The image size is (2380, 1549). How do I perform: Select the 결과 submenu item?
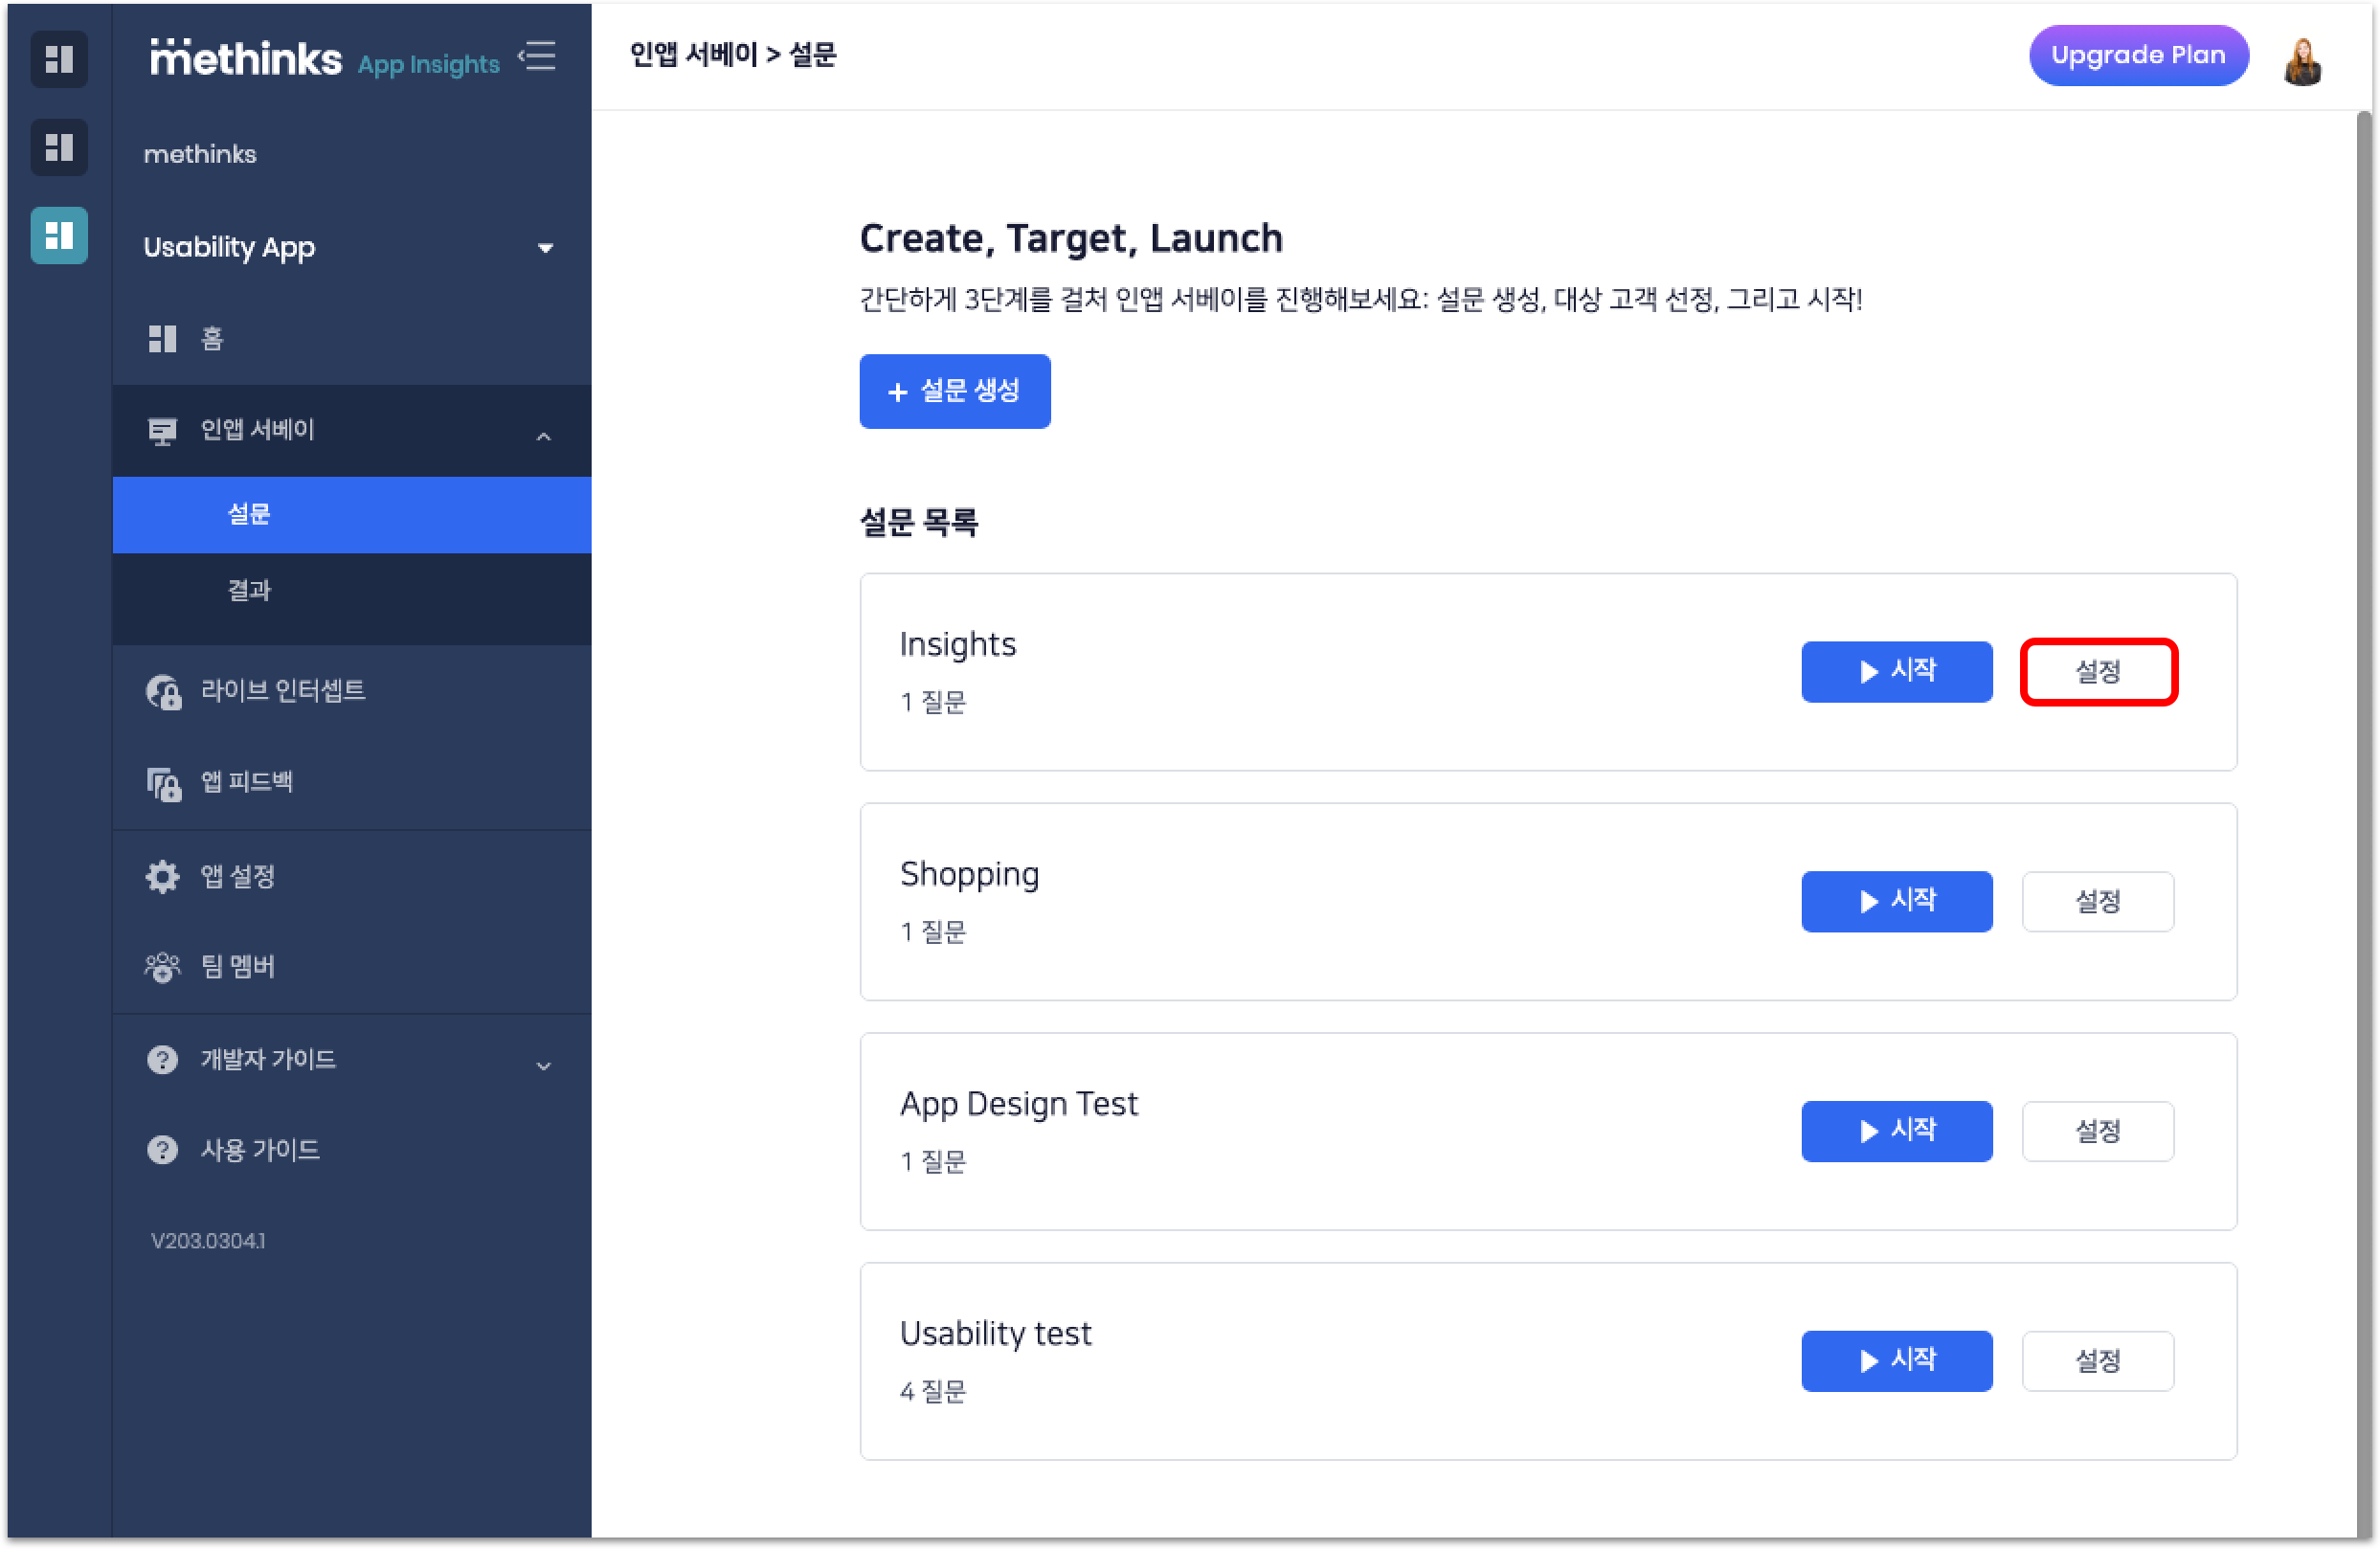tap(249, 590)
